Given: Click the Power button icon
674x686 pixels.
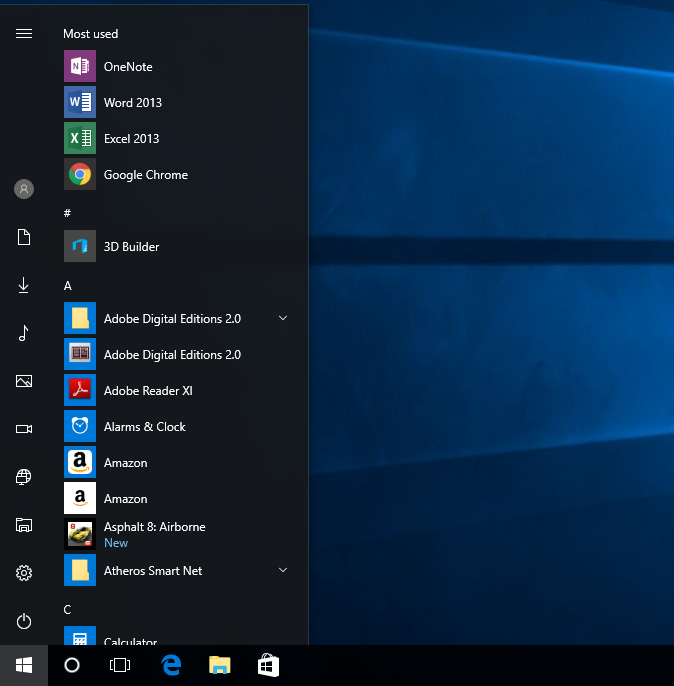Looking at the screenshot, I should [x=24, y=621].
